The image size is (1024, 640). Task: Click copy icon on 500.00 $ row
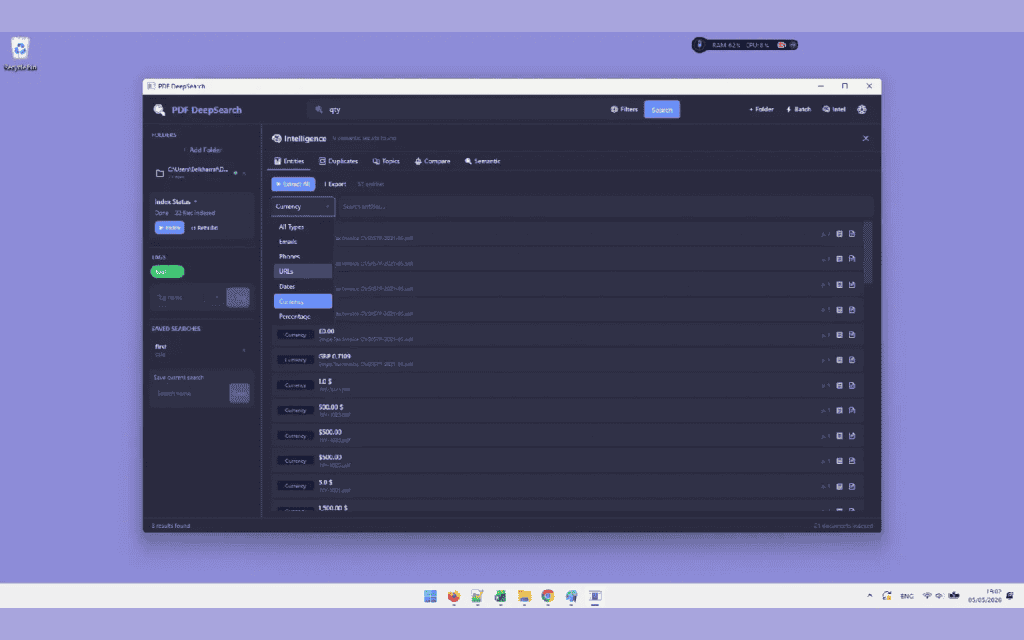point(839,410)
